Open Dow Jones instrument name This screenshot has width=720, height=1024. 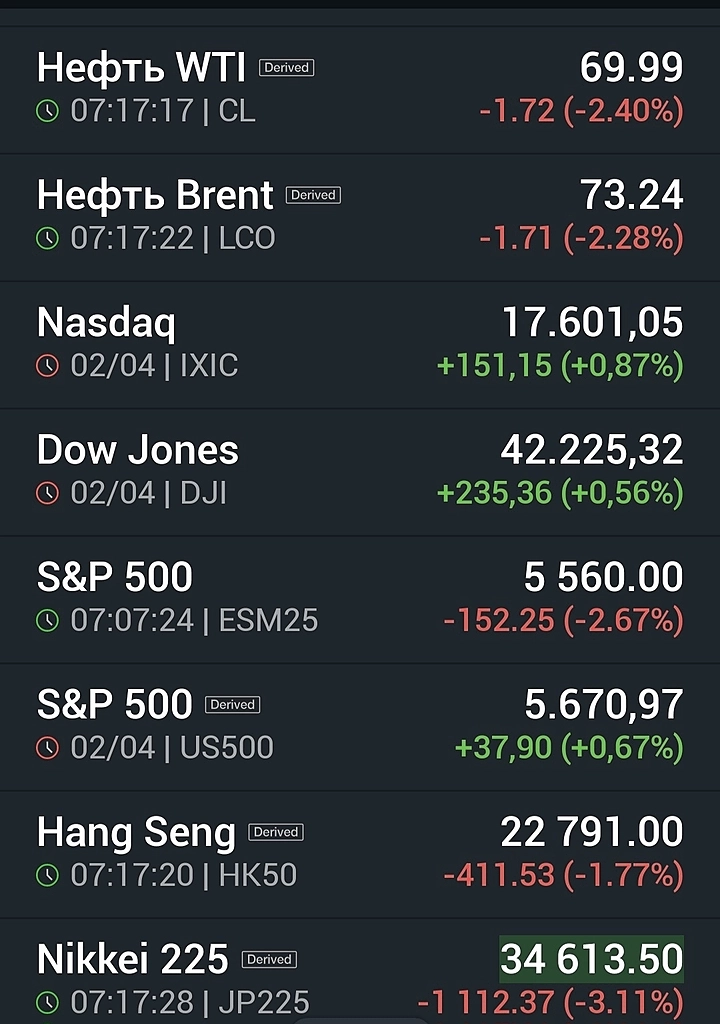tap(138, 450)
